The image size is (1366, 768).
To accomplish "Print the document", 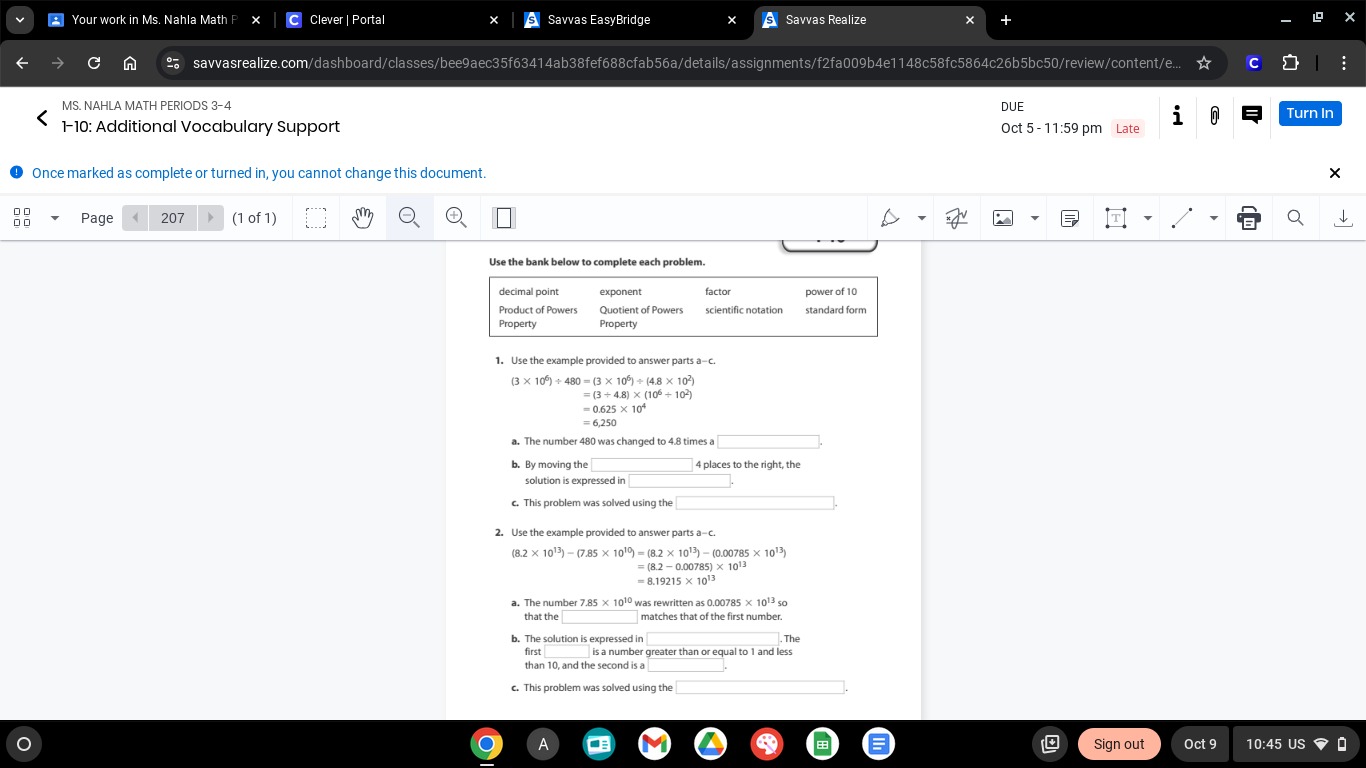I will (x=1249, y=217).
